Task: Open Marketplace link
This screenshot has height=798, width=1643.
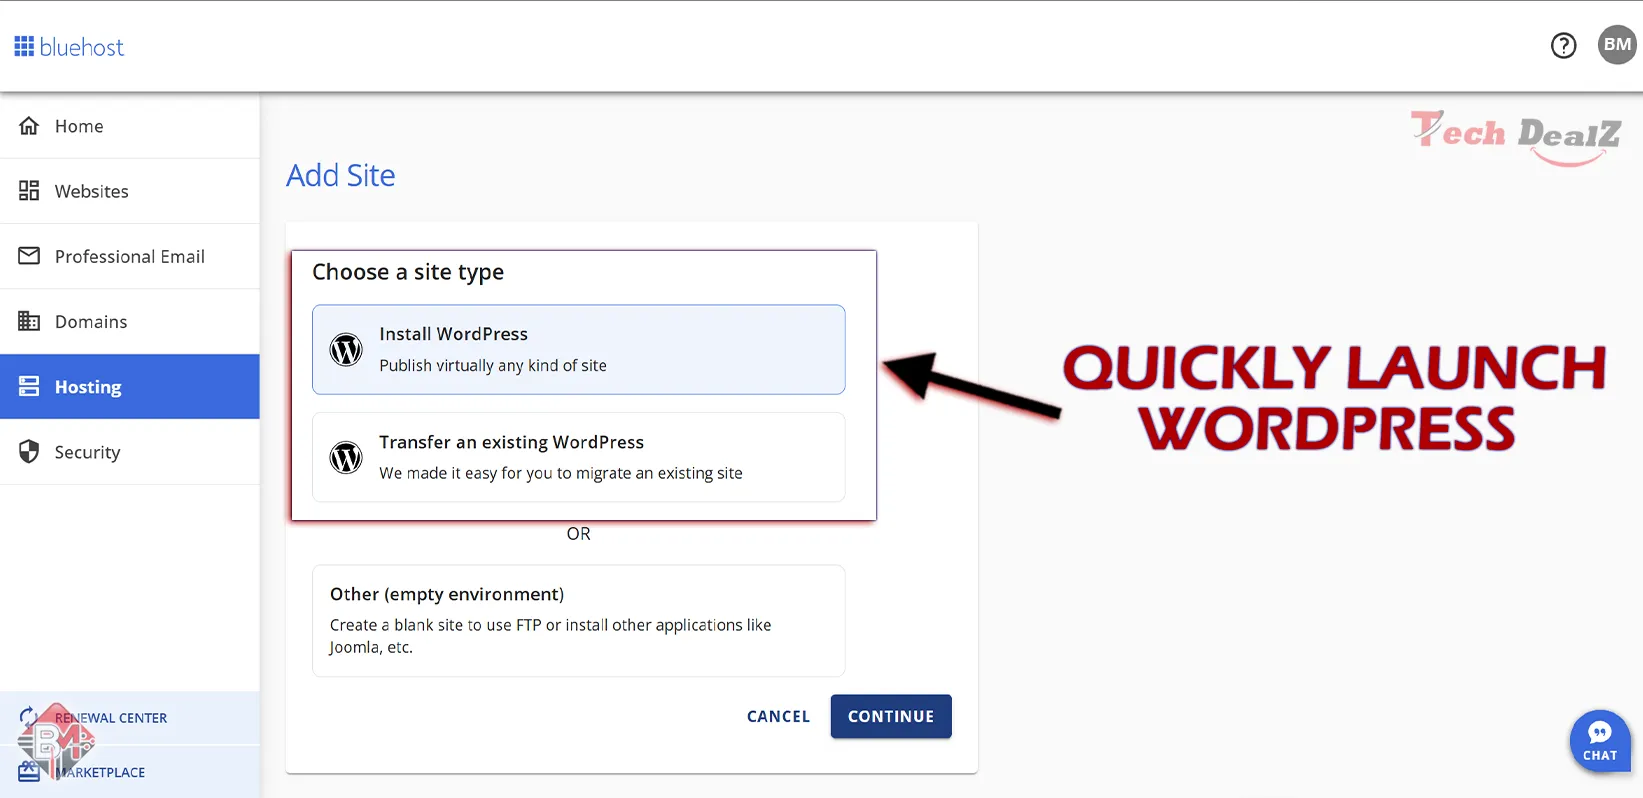Action: [x=100, y=772]
